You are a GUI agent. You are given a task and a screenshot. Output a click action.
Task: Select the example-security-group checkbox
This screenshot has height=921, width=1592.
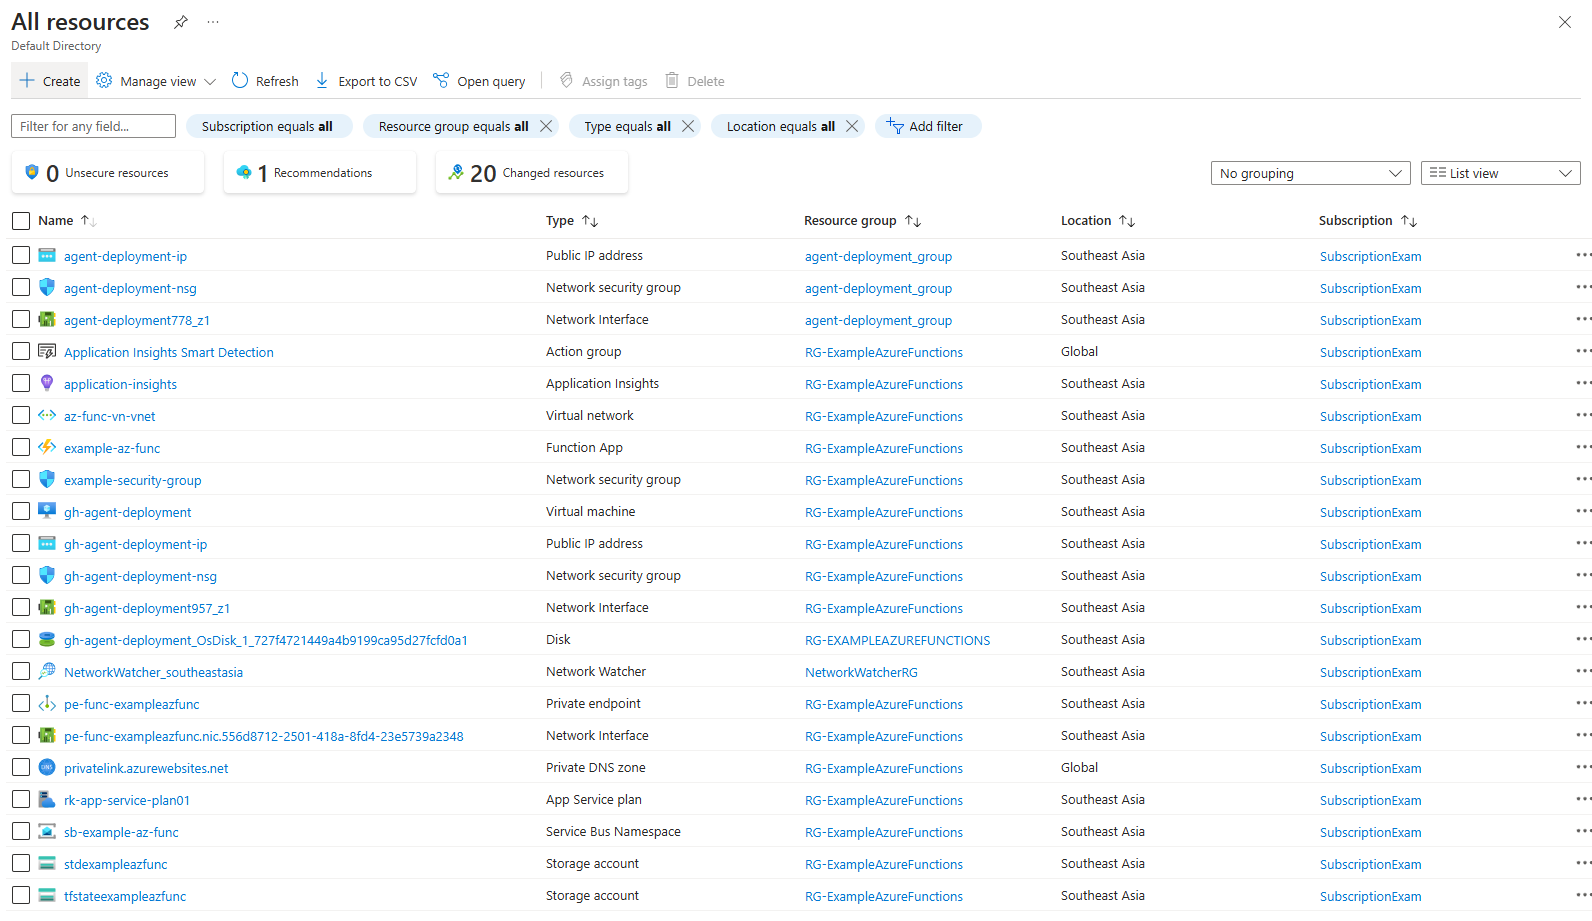[21, 479]
